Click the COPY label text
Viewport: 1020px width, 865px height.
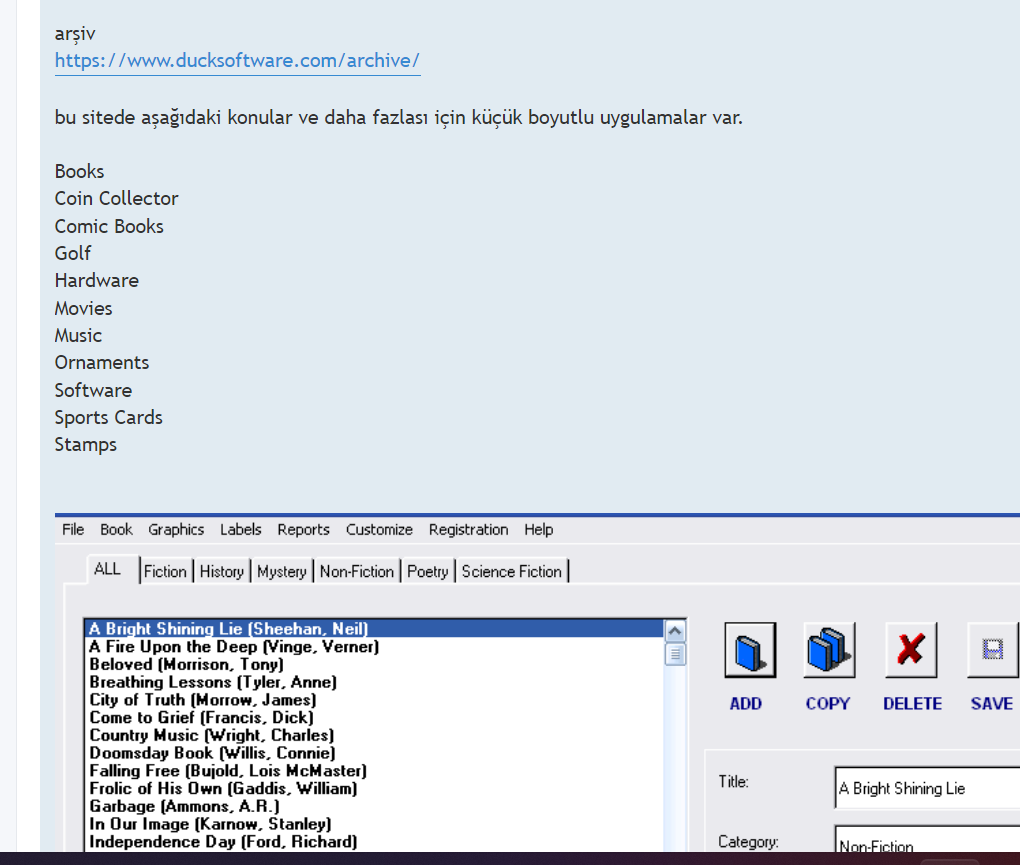point(828,704)
